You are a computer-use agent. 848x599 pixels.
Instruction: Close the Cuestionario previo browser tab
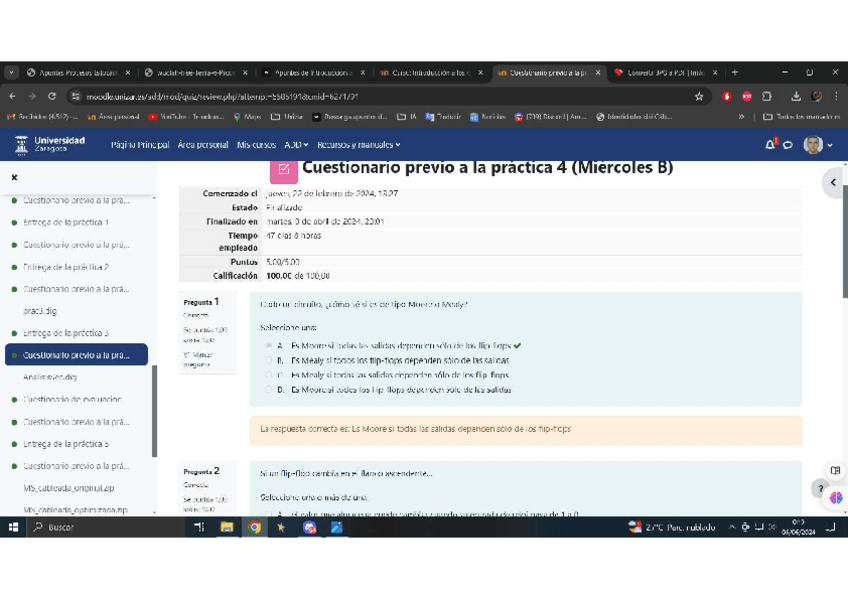coord(598,72)
